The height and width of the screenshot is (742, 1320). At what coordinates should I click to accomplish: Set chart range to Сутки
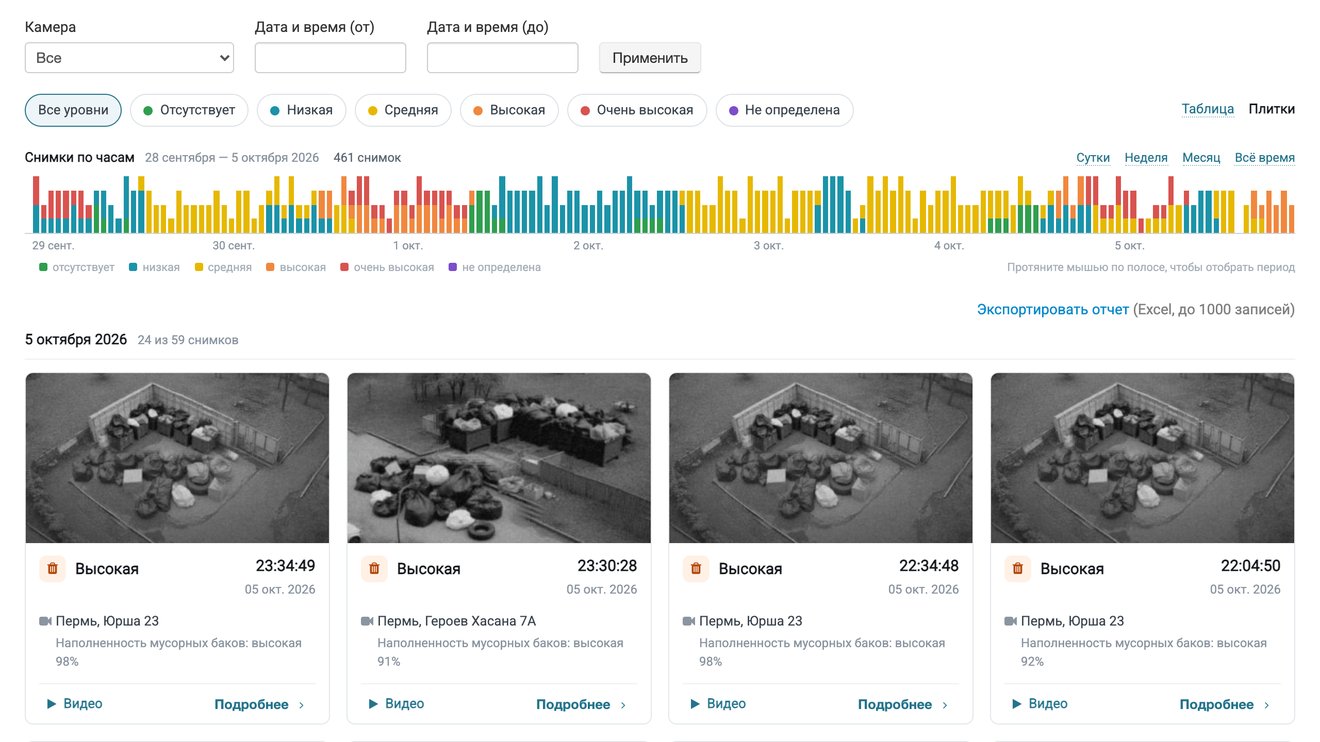click(1093, 158)
